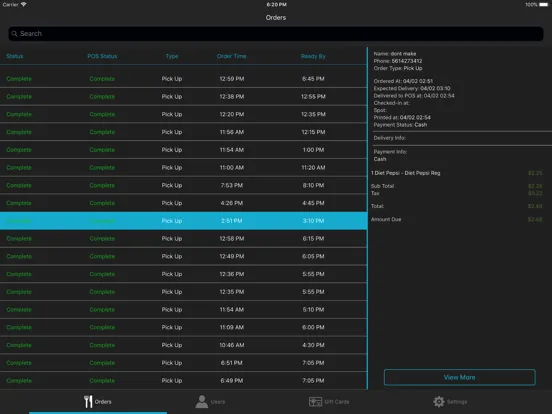552x414 pixels.
Task: Select the order placed at 12:58 PM
Action: tap(183, 239)
